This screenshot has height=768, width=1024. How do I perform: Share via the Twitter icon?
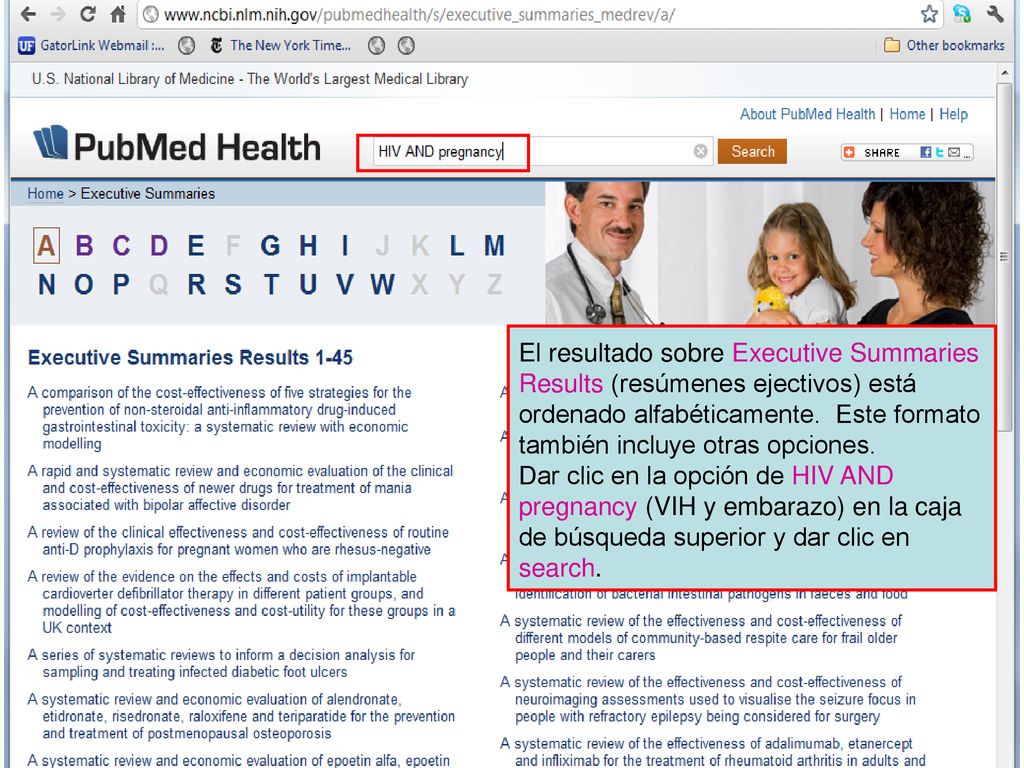[x=940, y=152]
